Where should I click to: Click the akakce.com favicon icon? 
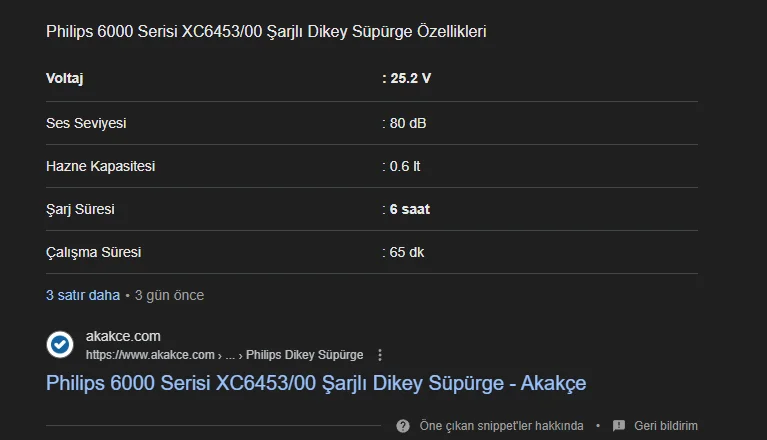tap(60, 345)
